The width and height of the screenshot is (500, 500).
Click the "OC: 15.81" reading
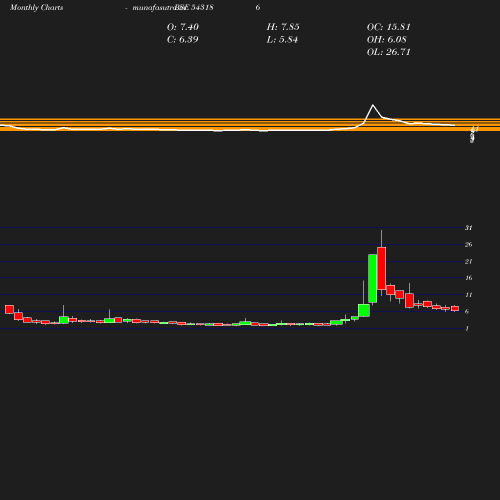(388, 27)
